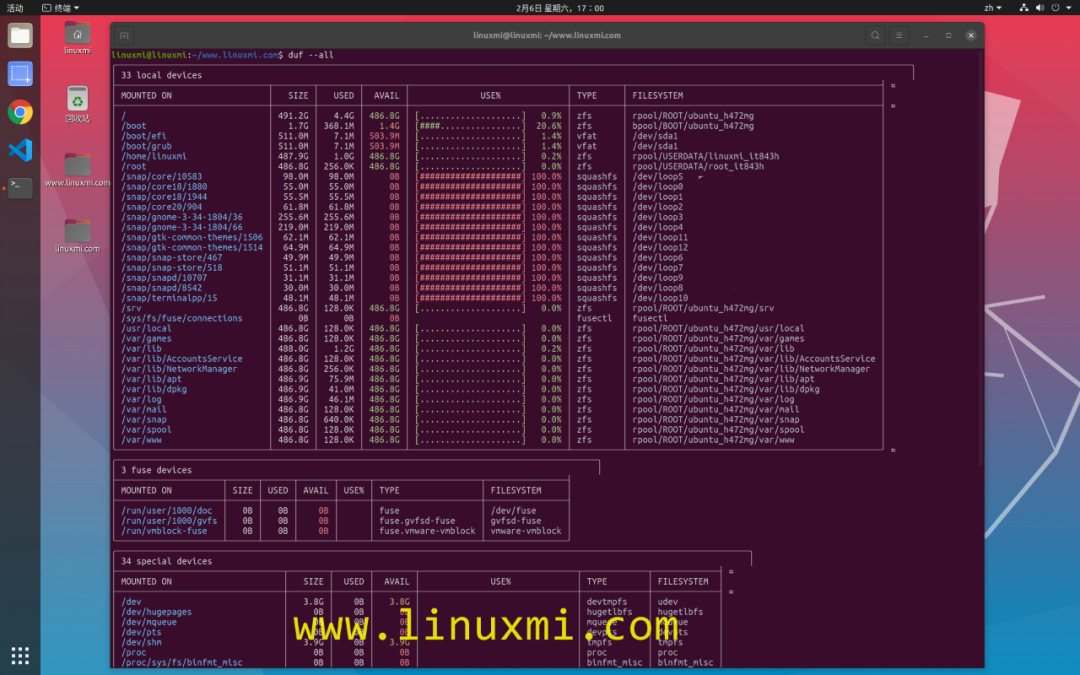Click the terminal title bar text
The image size is (1080, 675).
click(547, 35)
